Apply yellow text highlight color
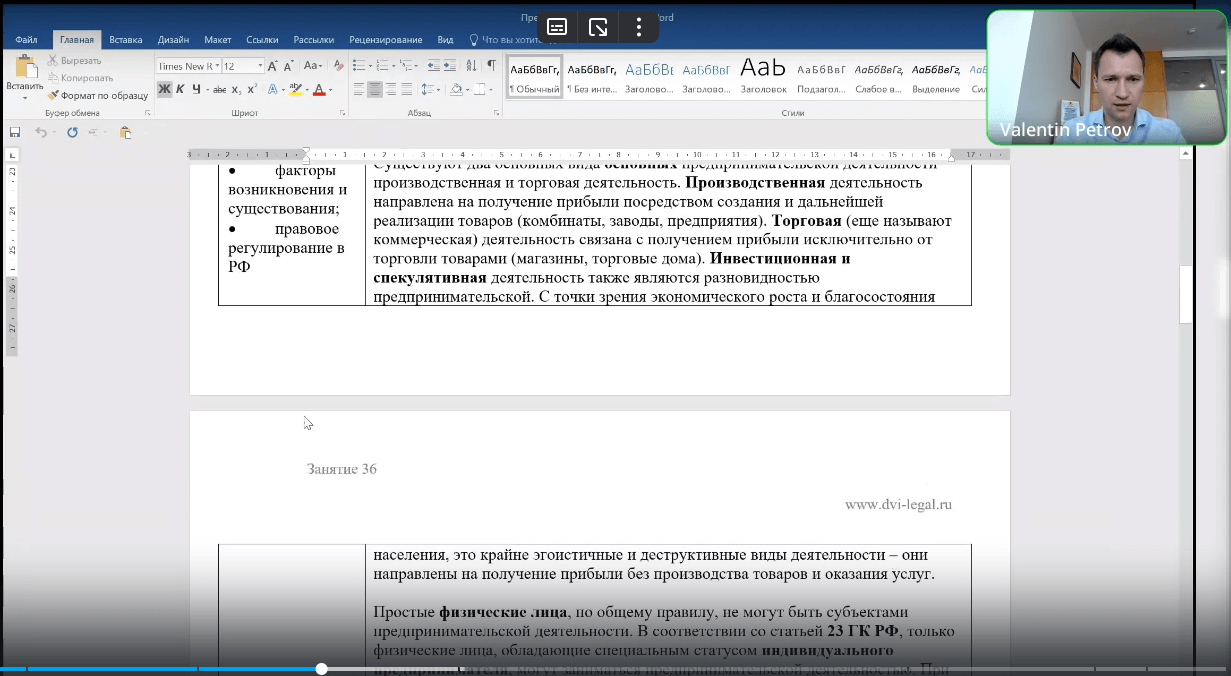This screenshot has height=676, width=1231. pyautogui.click(x=297, y=91)
